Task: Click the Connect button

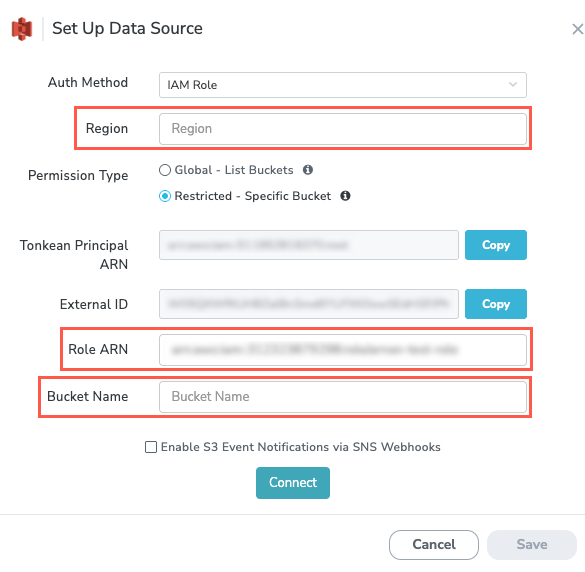Action: (x=292, y=482)
